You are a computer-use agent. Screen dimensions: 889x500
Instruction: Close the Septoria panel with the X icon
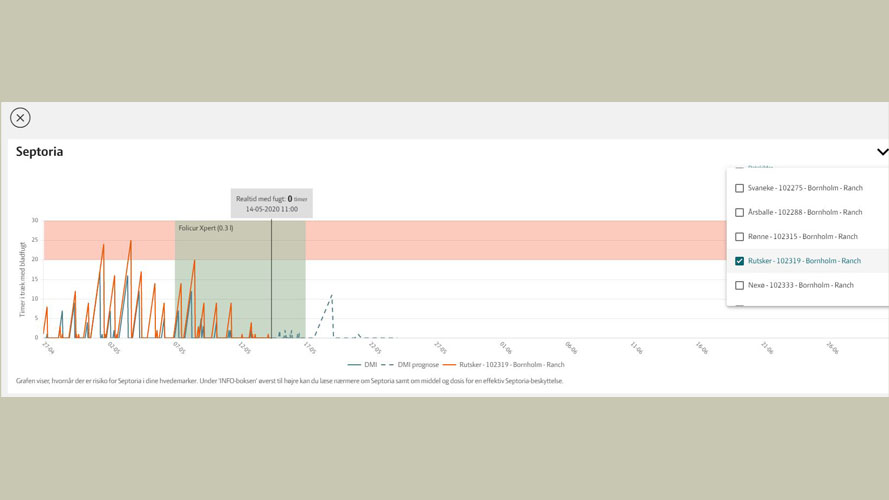coord(20,118)
